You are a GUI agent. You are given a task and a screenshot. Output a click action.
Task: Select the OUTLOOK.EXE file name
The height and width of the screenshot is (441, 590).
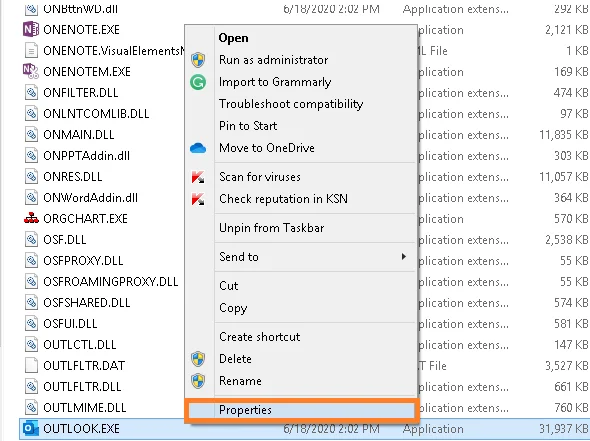click(81, 429)
